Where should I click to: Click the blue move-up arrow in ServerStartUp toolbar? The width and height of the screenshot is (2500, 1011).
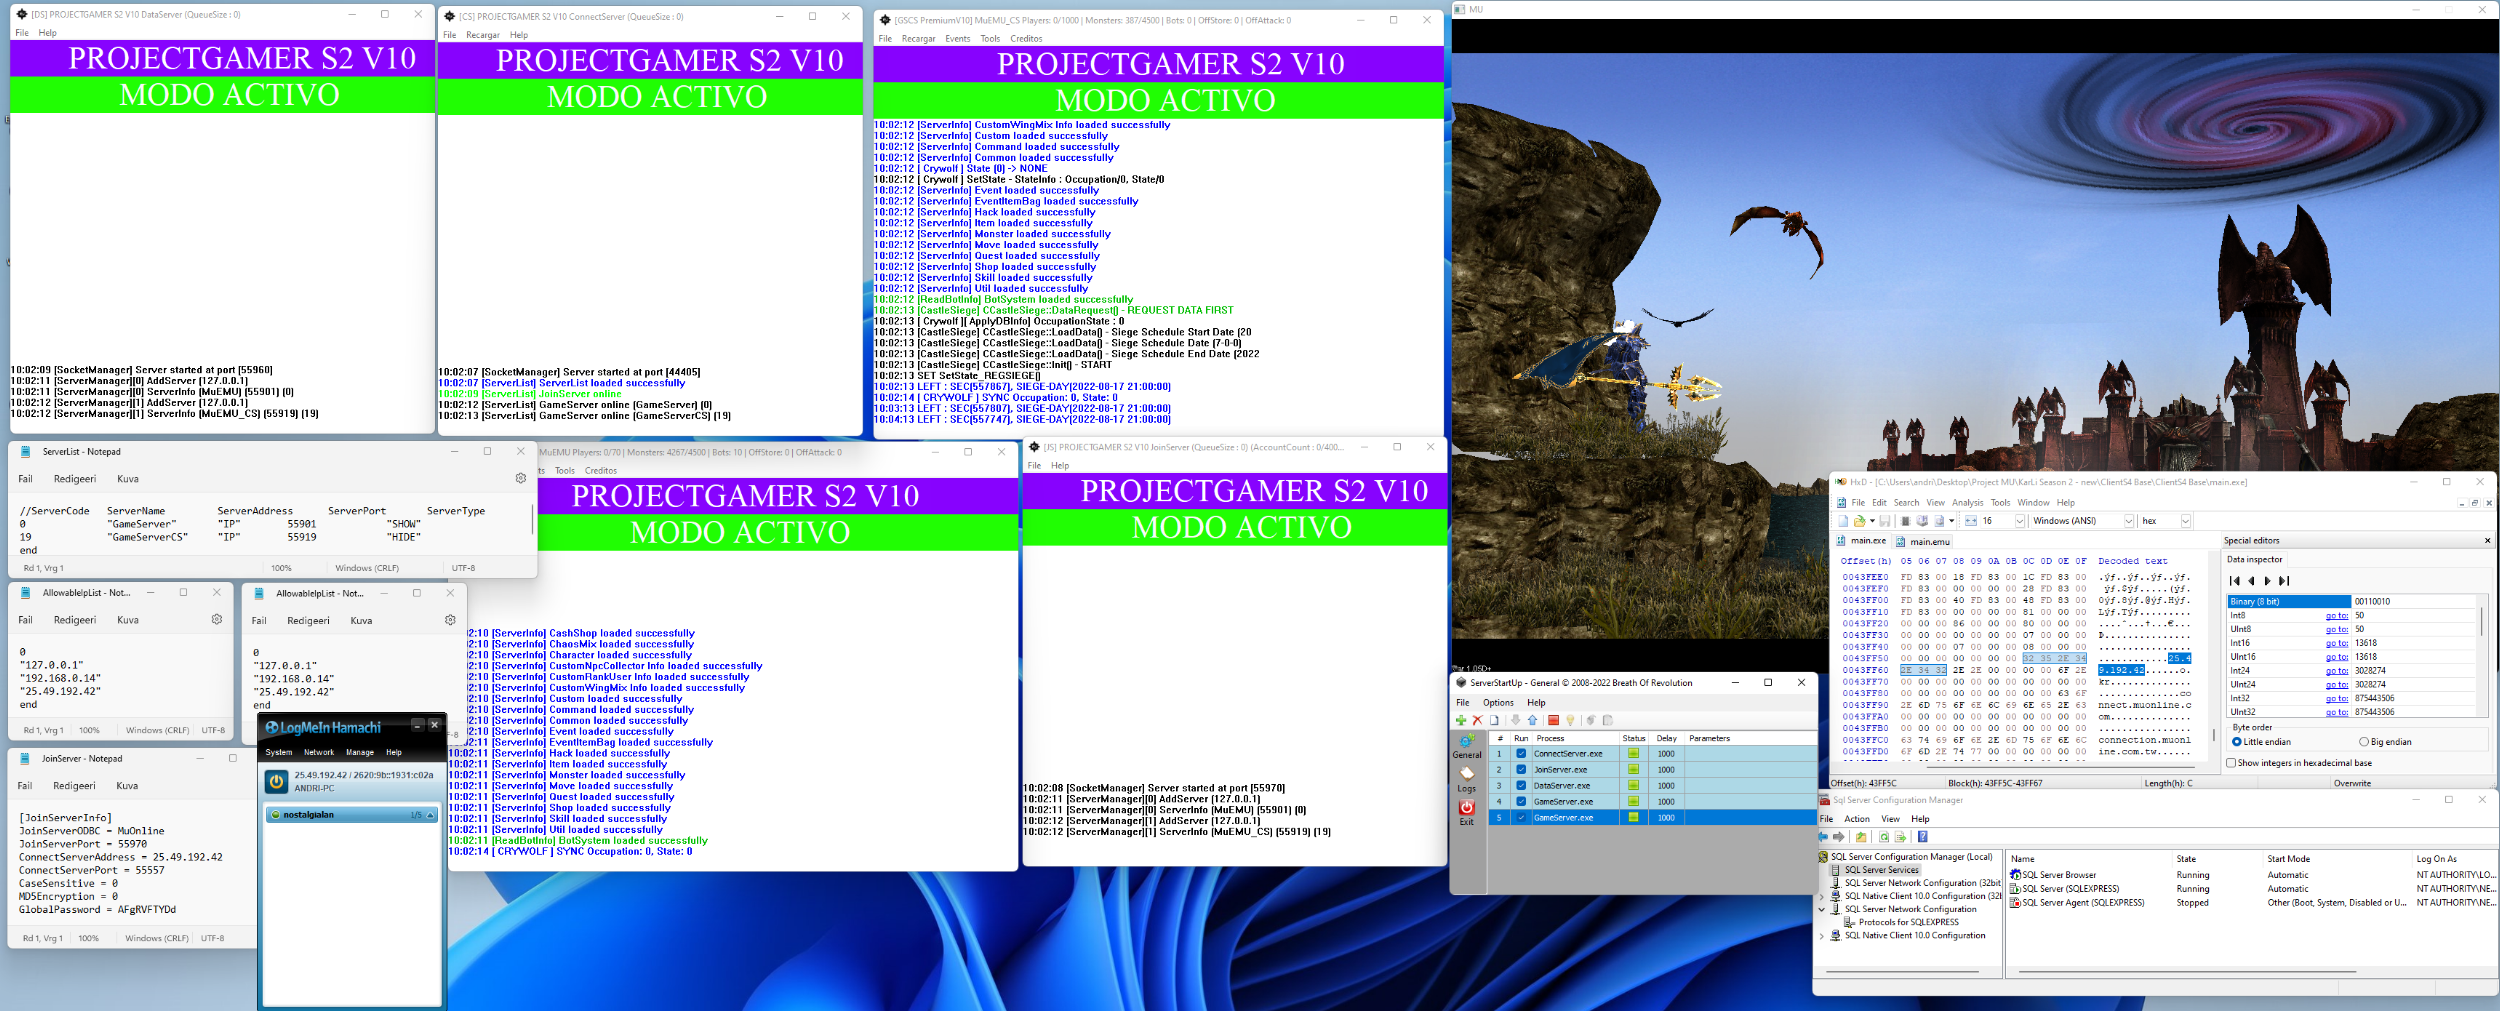(1532, 720)
